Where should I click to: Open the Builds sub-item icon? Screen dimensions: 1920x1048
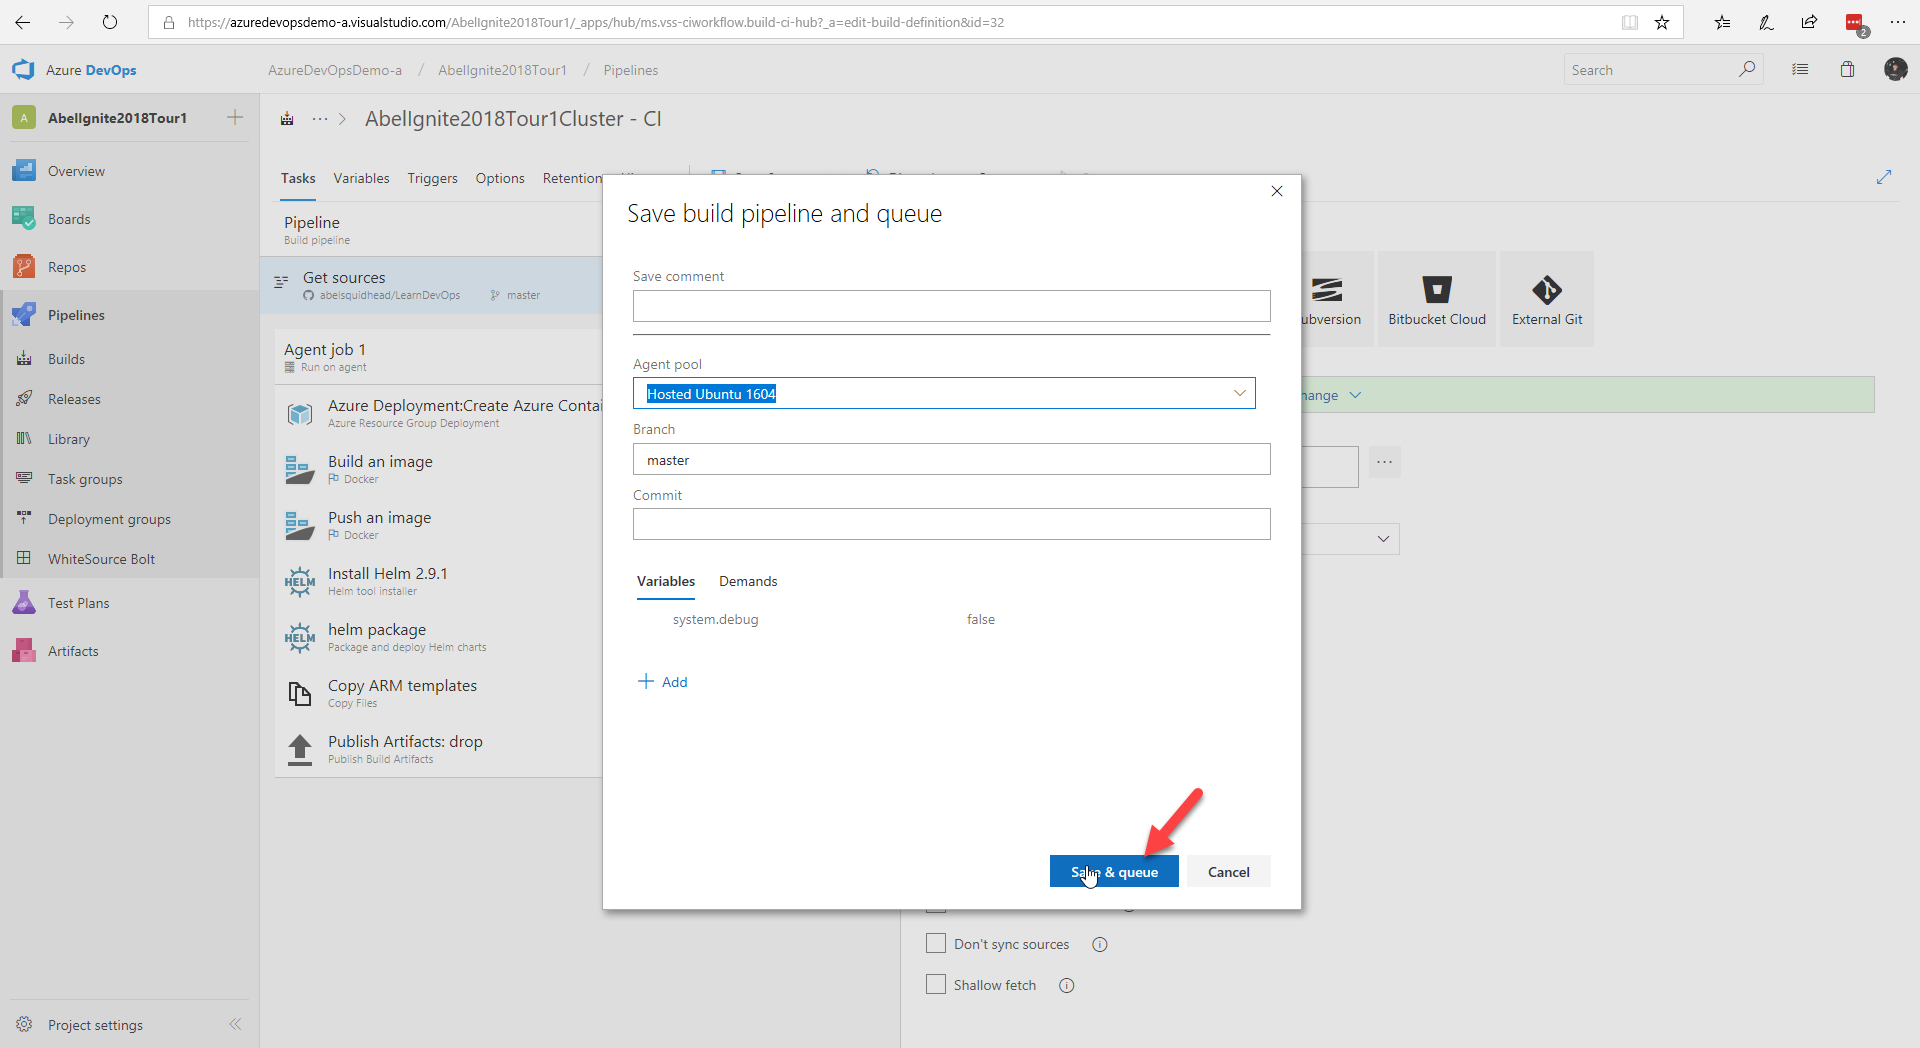point(24,359)
